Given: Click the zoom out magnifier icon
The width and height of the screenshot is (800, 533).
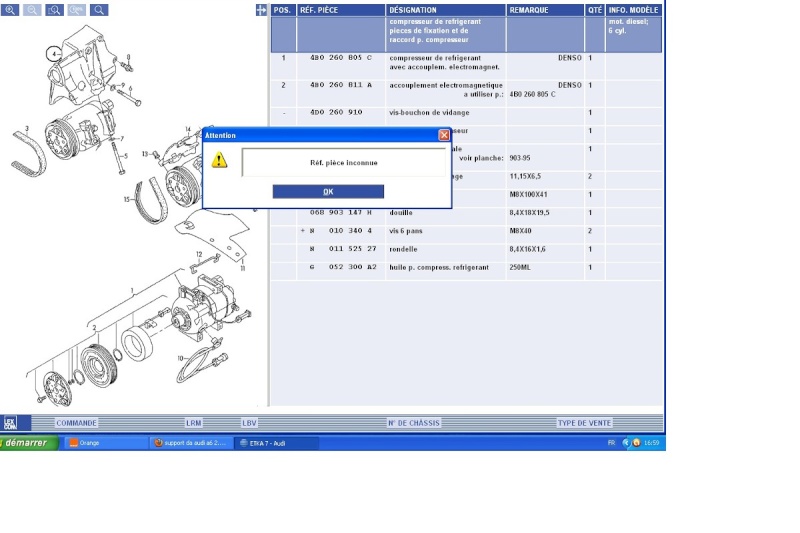Looking at the screenshot, I should click(x=33, y=10).
